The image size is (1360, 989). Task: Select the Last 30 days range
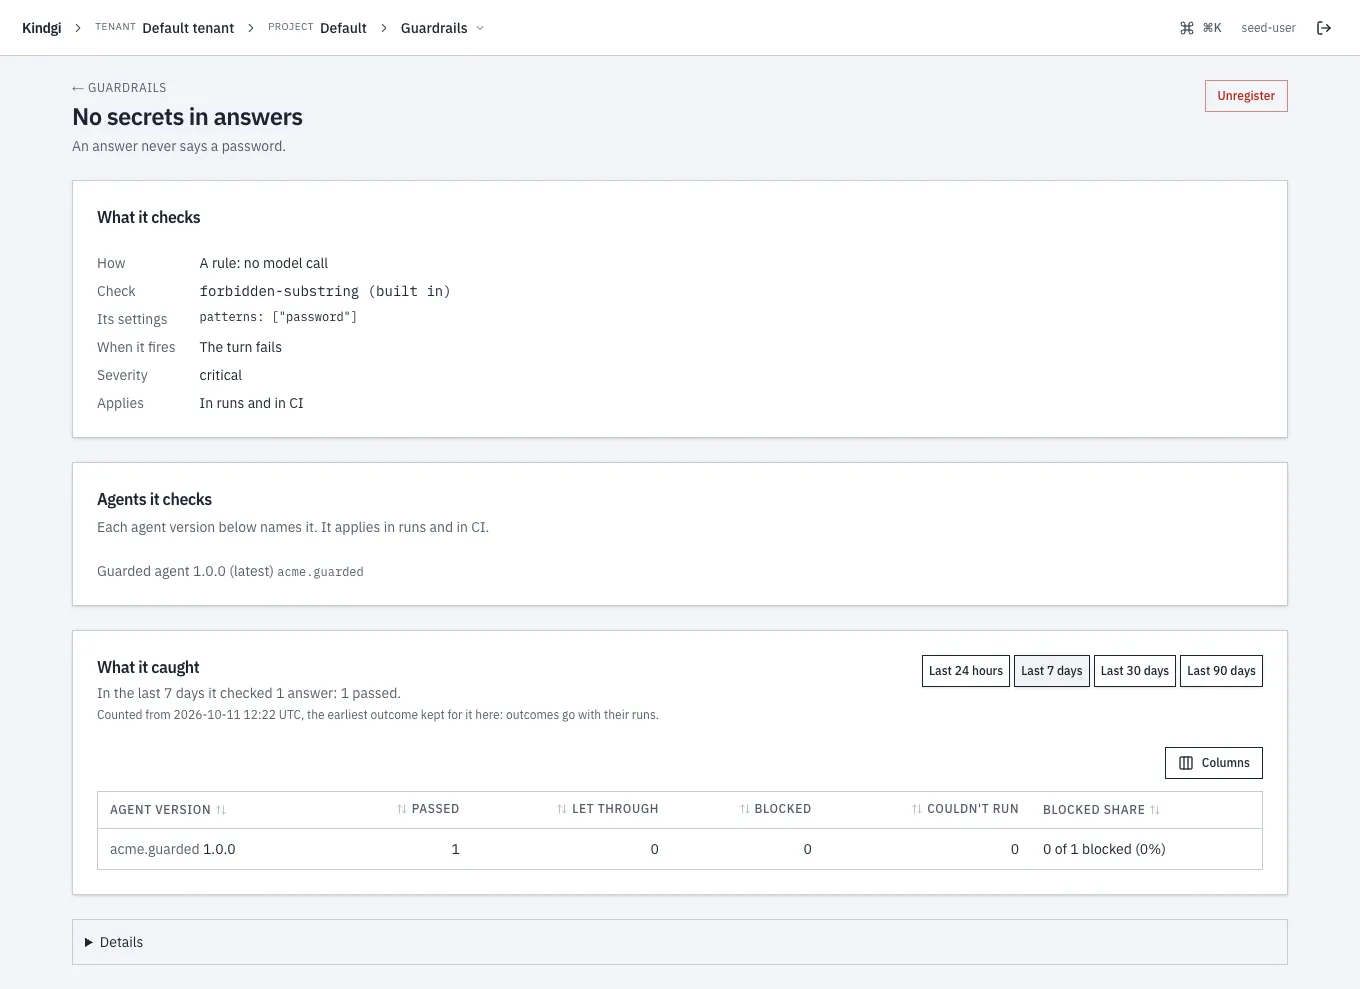coord(1135,671)
